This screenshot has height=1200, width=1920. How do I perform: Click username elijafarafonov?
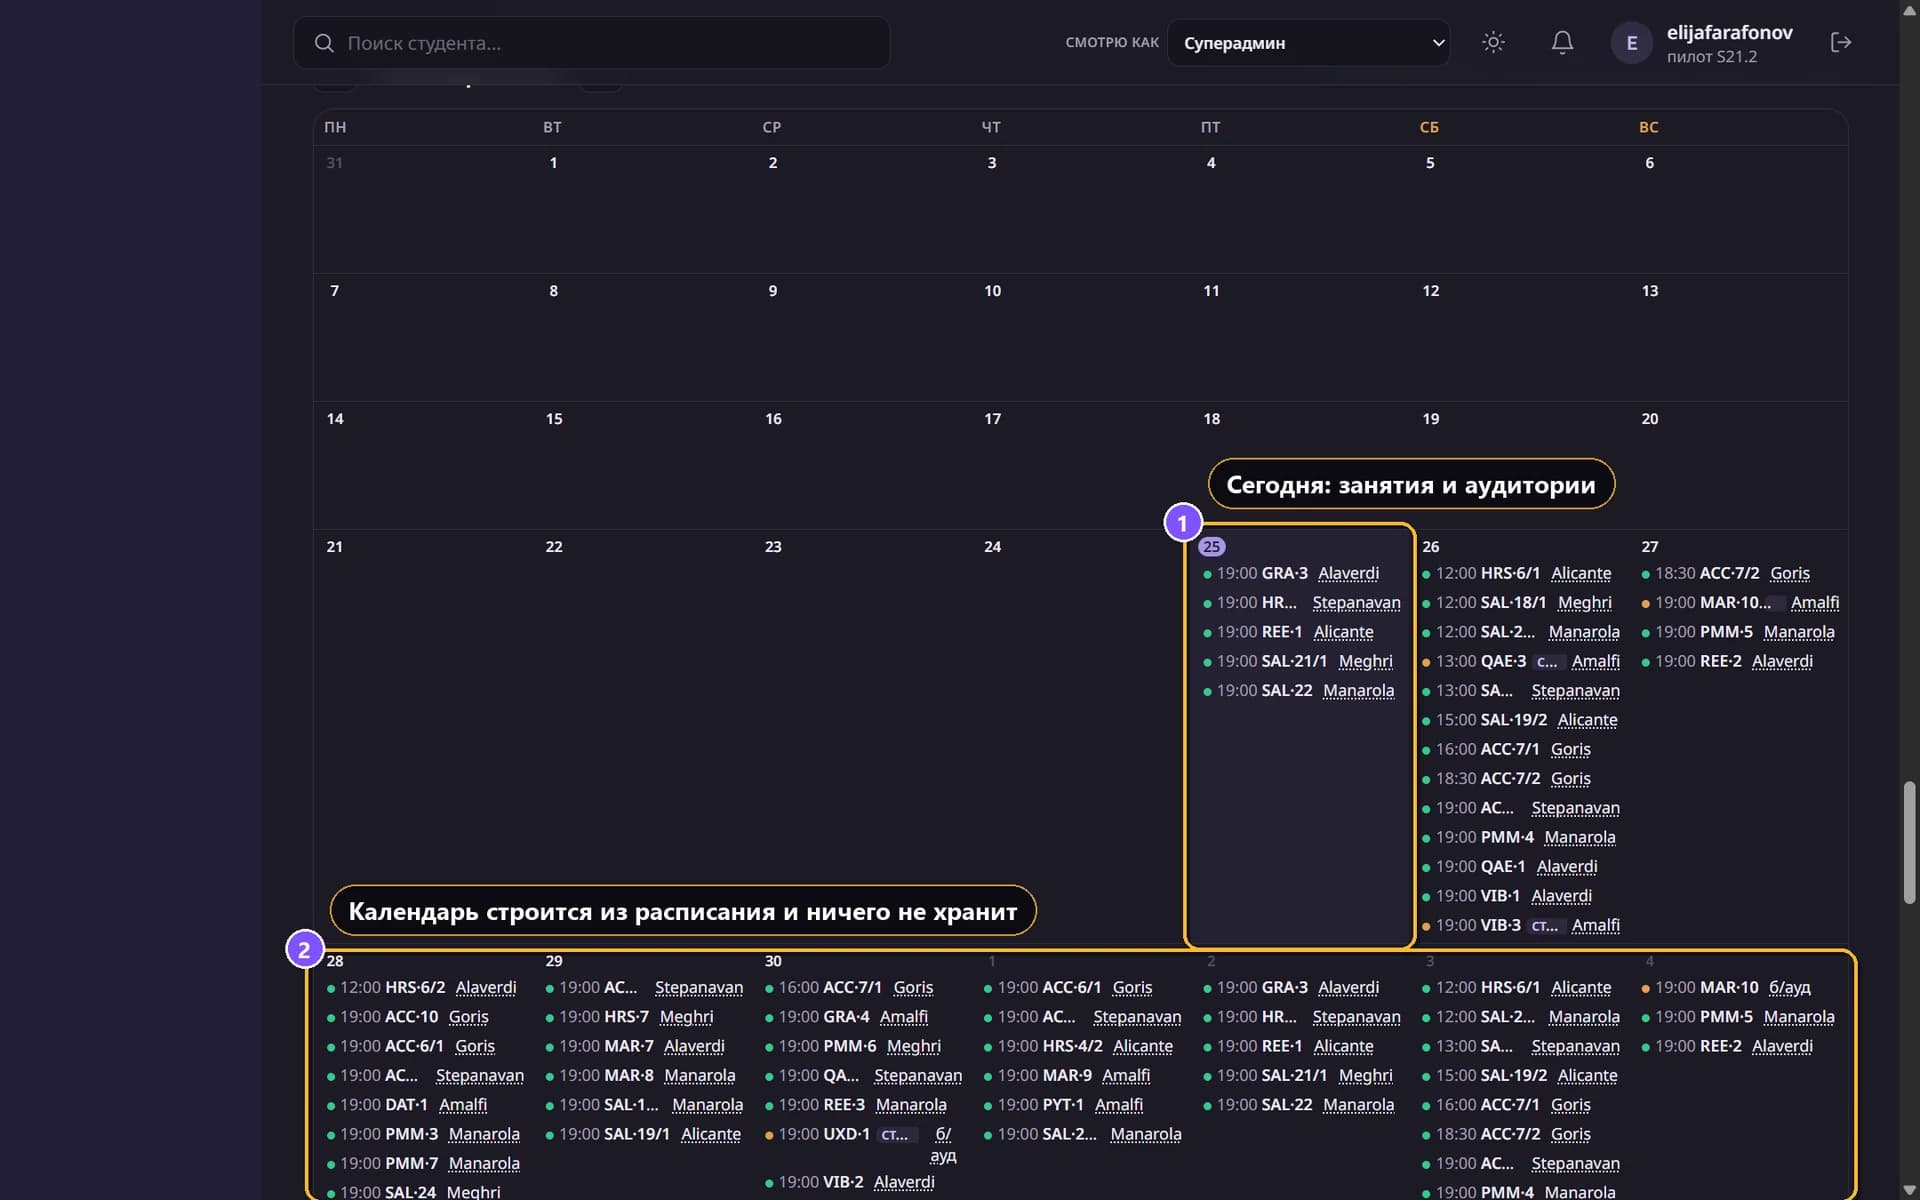(x=1729, y=32)
